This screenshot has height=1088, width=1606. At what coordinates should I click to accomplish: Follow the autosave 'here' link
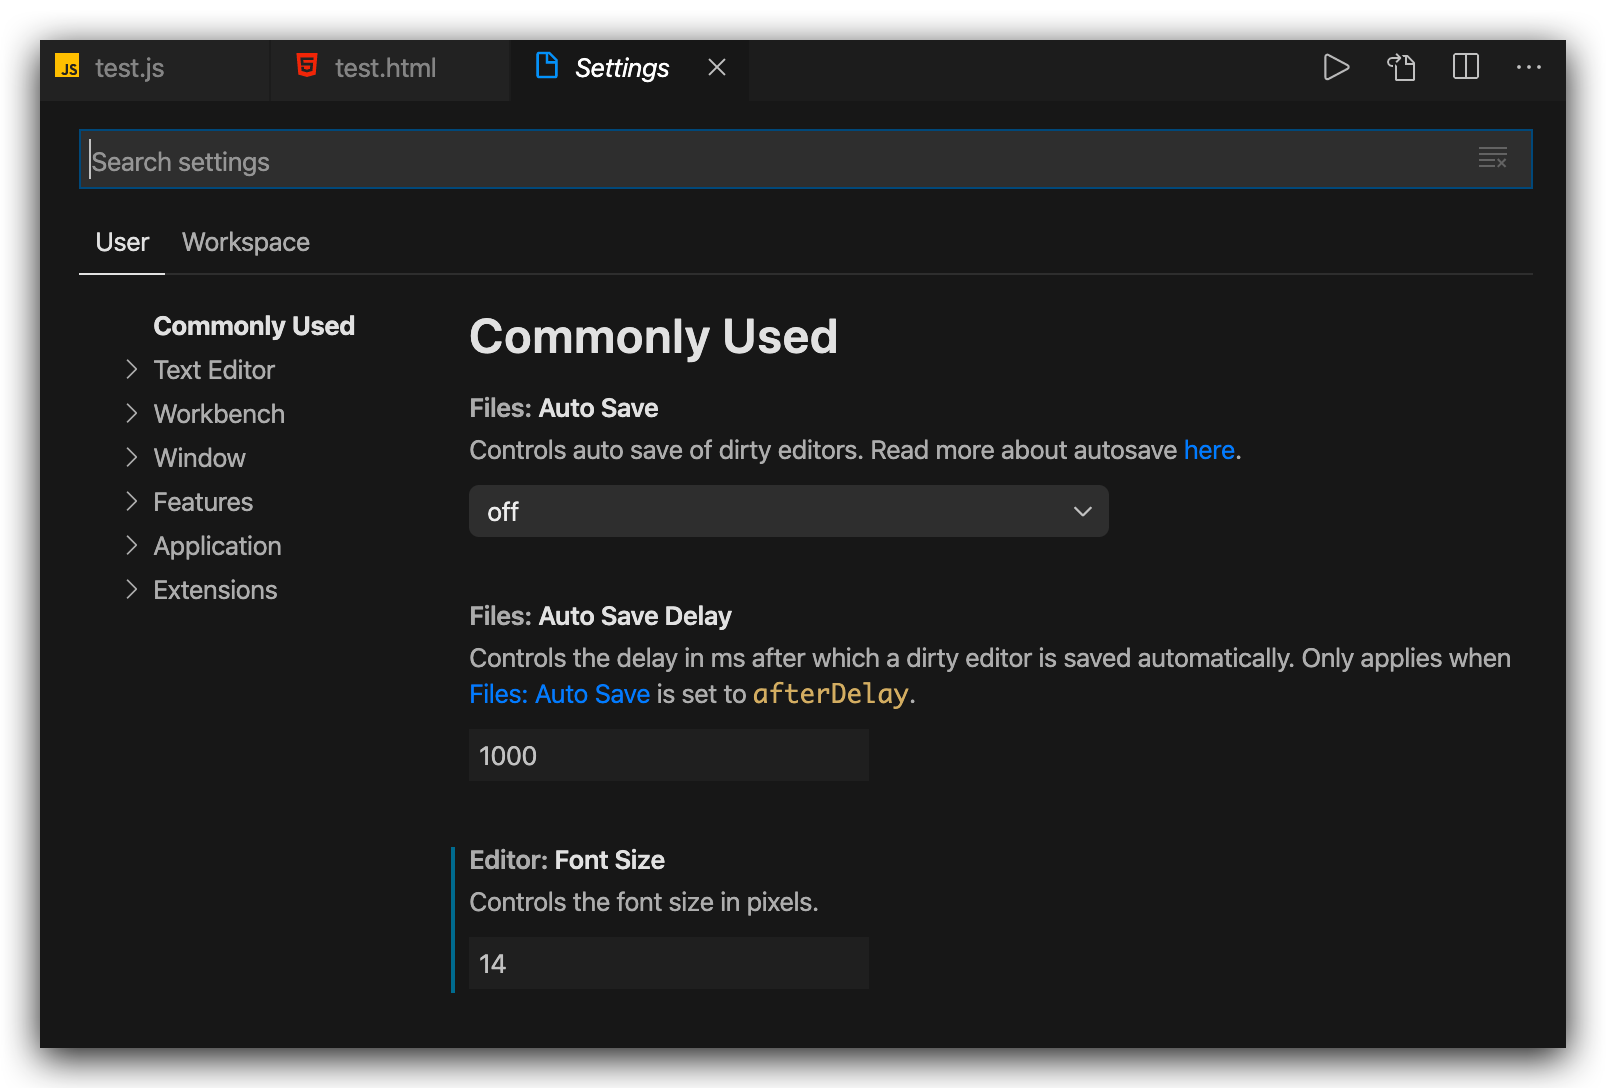pos(1208,450)
